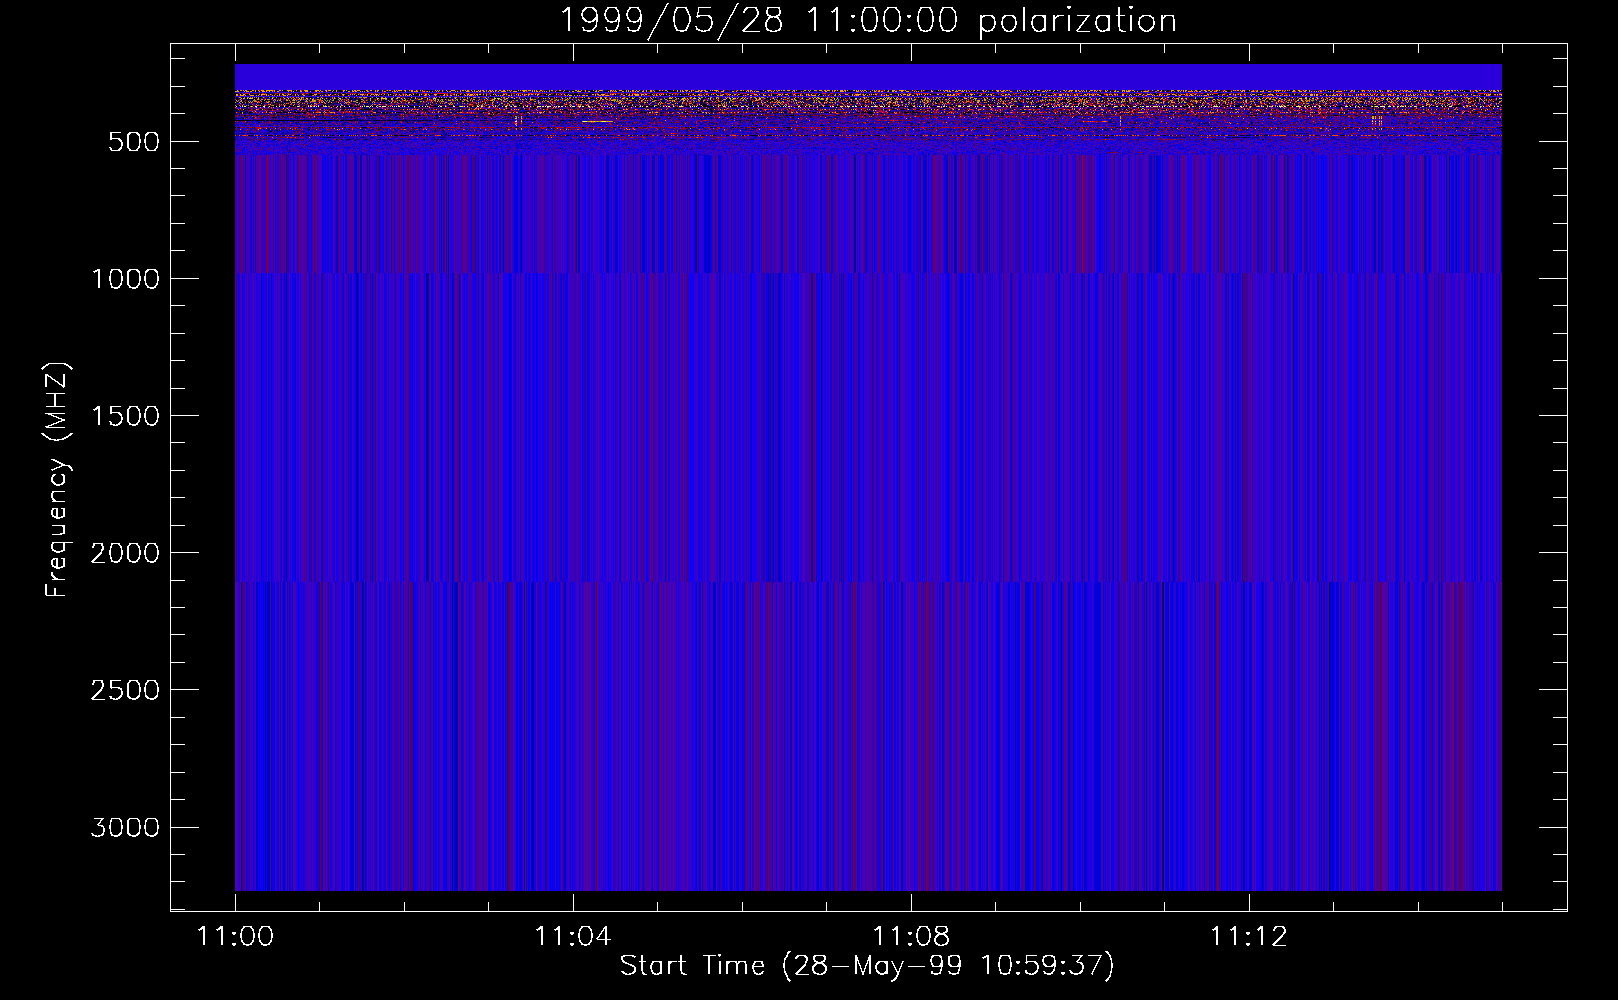The image size is (1618, 1000).
Task: Click the 11:00 time tick label
Action: pos(235,937)
